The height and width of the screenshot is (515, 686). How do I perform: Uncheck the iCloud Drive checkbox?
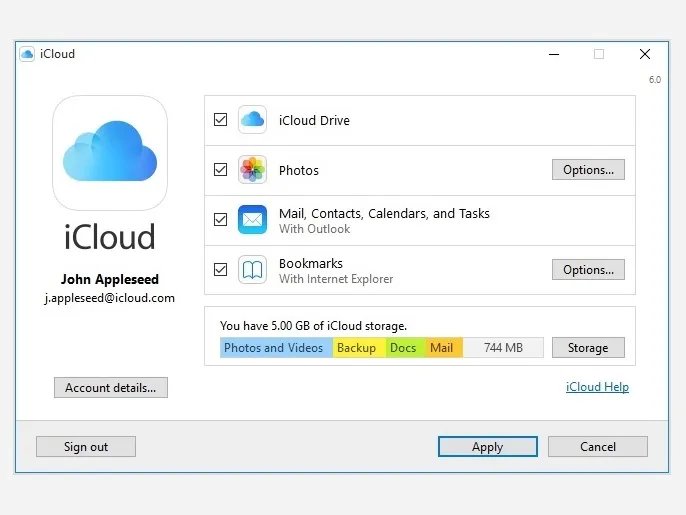click(220, 119)
